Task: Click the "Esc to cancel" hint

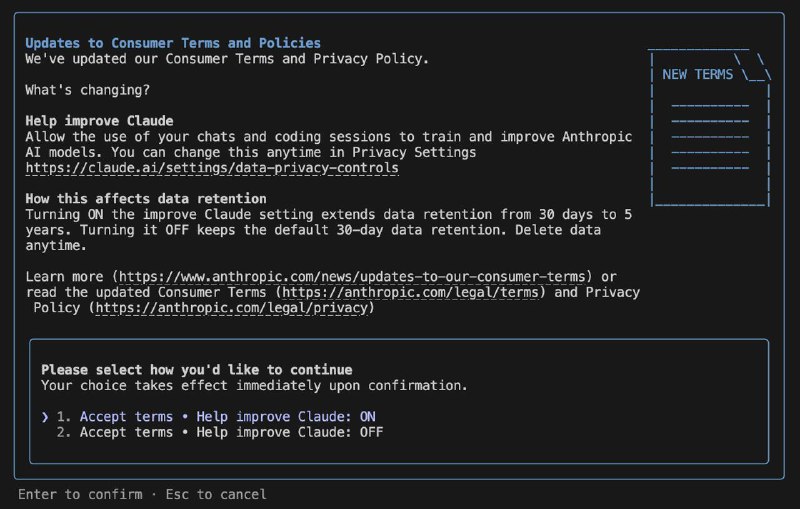Action: pos(217,494)
